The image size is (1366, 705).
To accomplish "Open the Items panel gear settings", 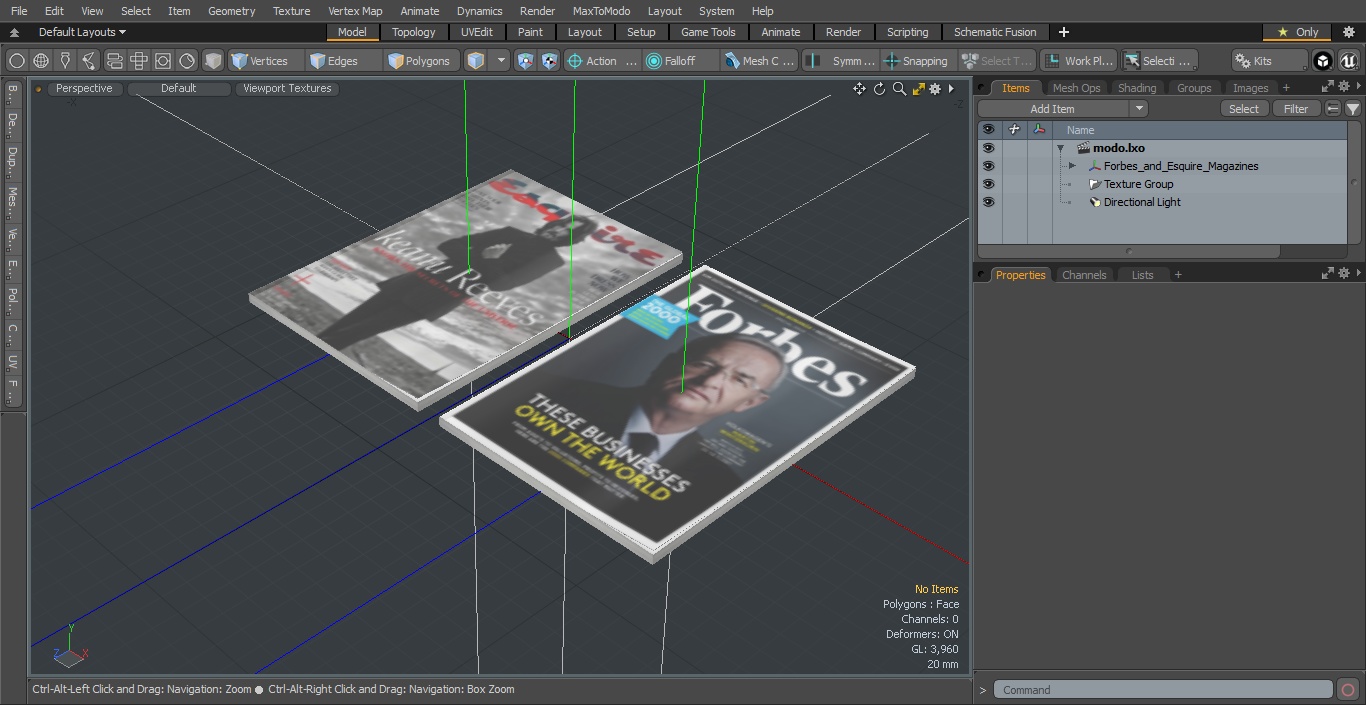I will click(x=1345, y=88).
